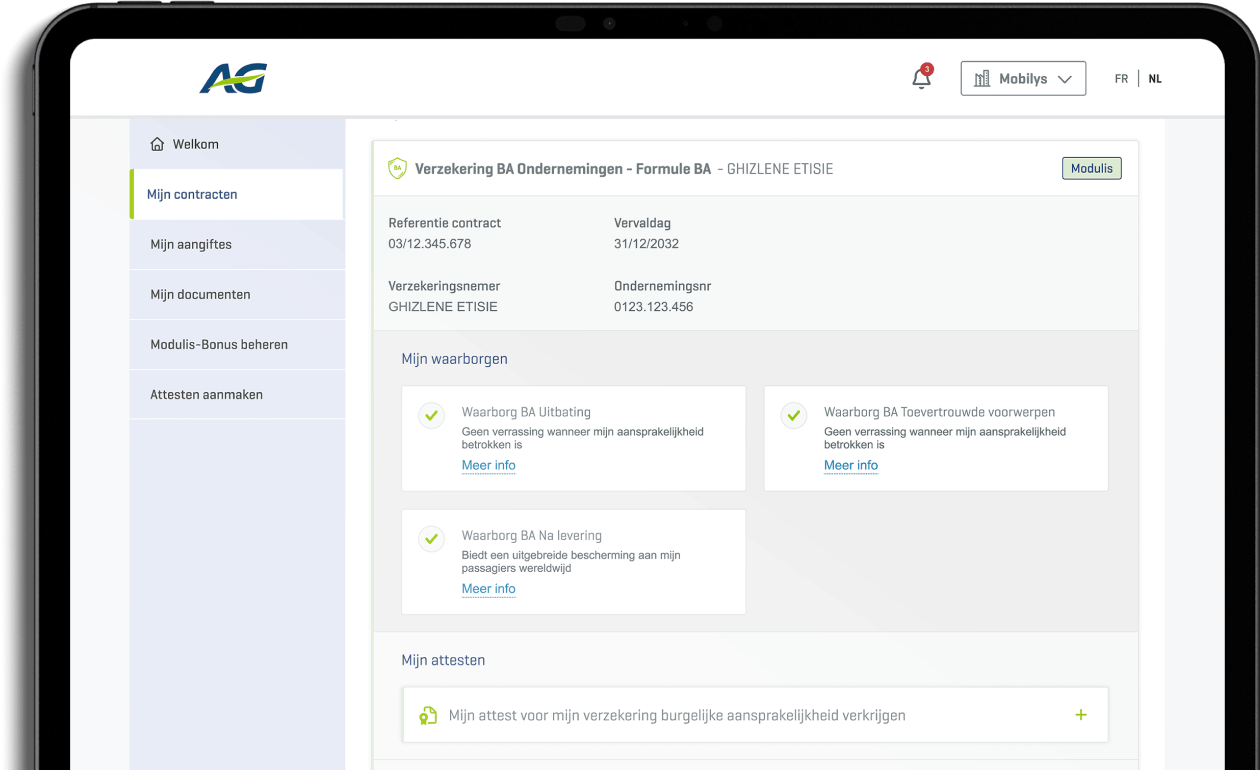Open the notifications bell
The image size is (1260, 770).
(922, 78)
